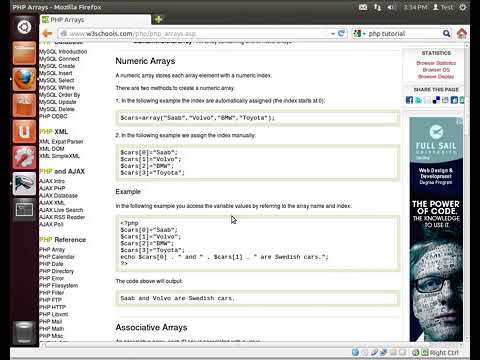Go to MySQL Update chapter
Screen dimensions: 480x360
tap(58, 102)
